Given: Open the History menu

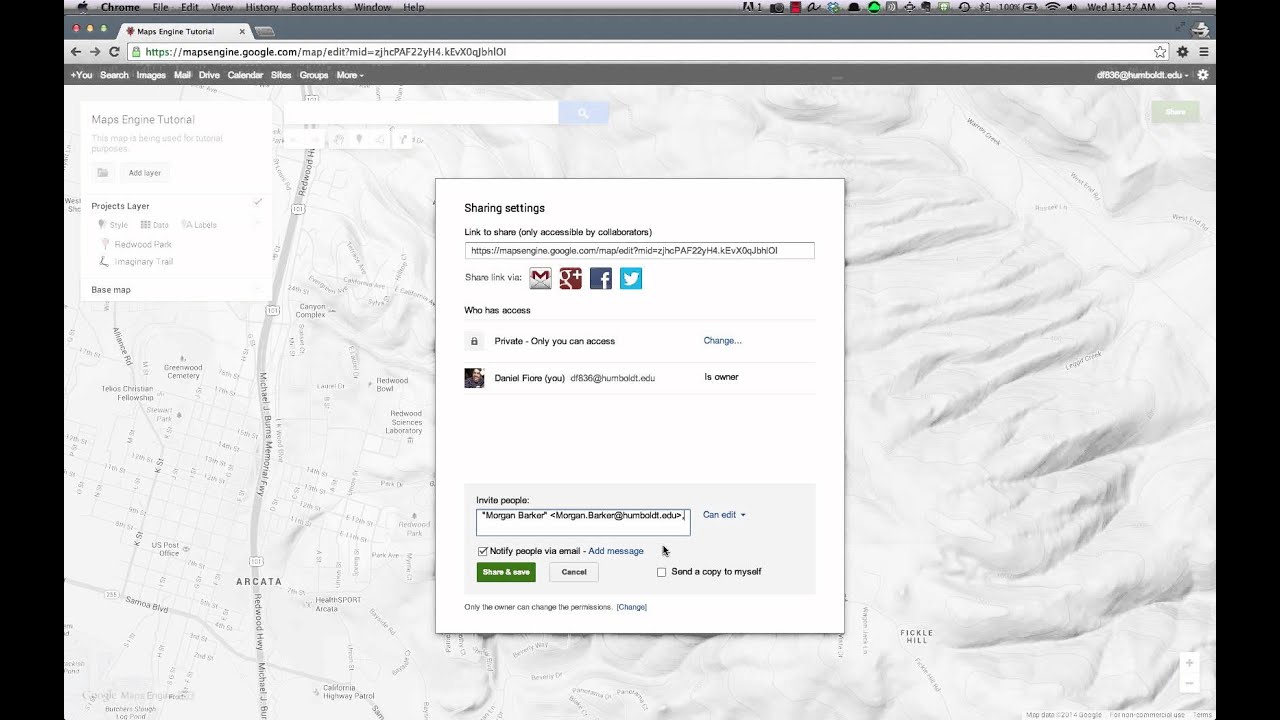Looking at the screenshot, I should 261,7.
